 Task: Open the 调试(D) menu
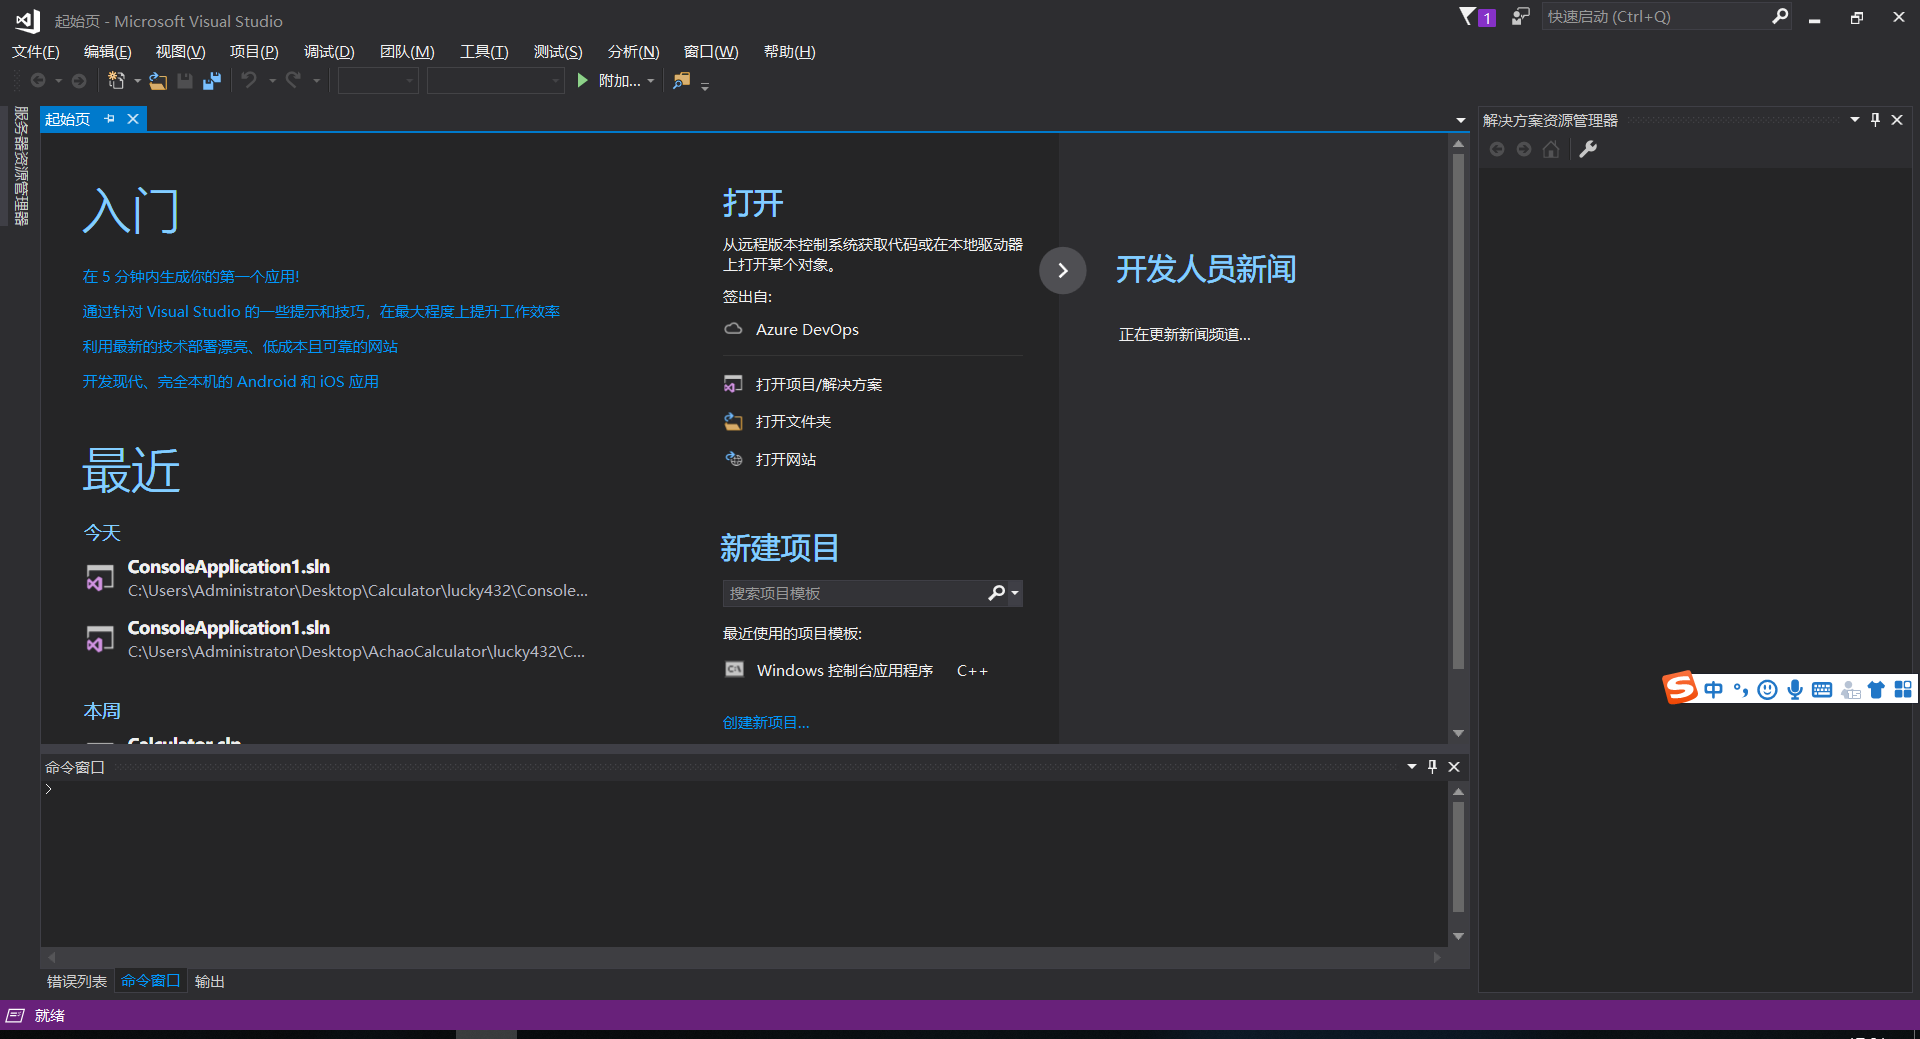coord(329,52)
